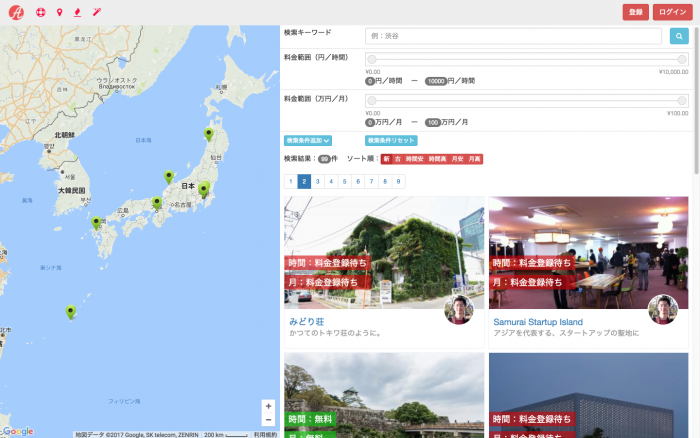Click the map marker on the Sea of Japan coast
Image resolution: width=700 pixels, height=438 pixels.
[169, 177]
